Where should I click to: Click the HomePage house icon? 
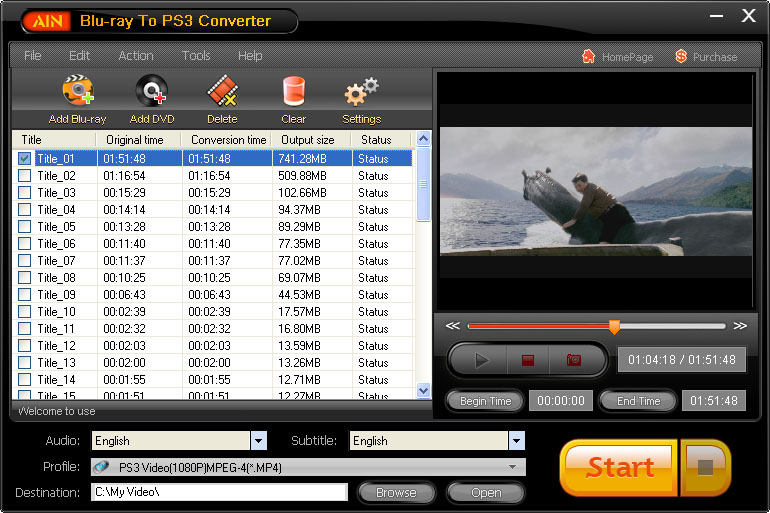click(588, 56)
